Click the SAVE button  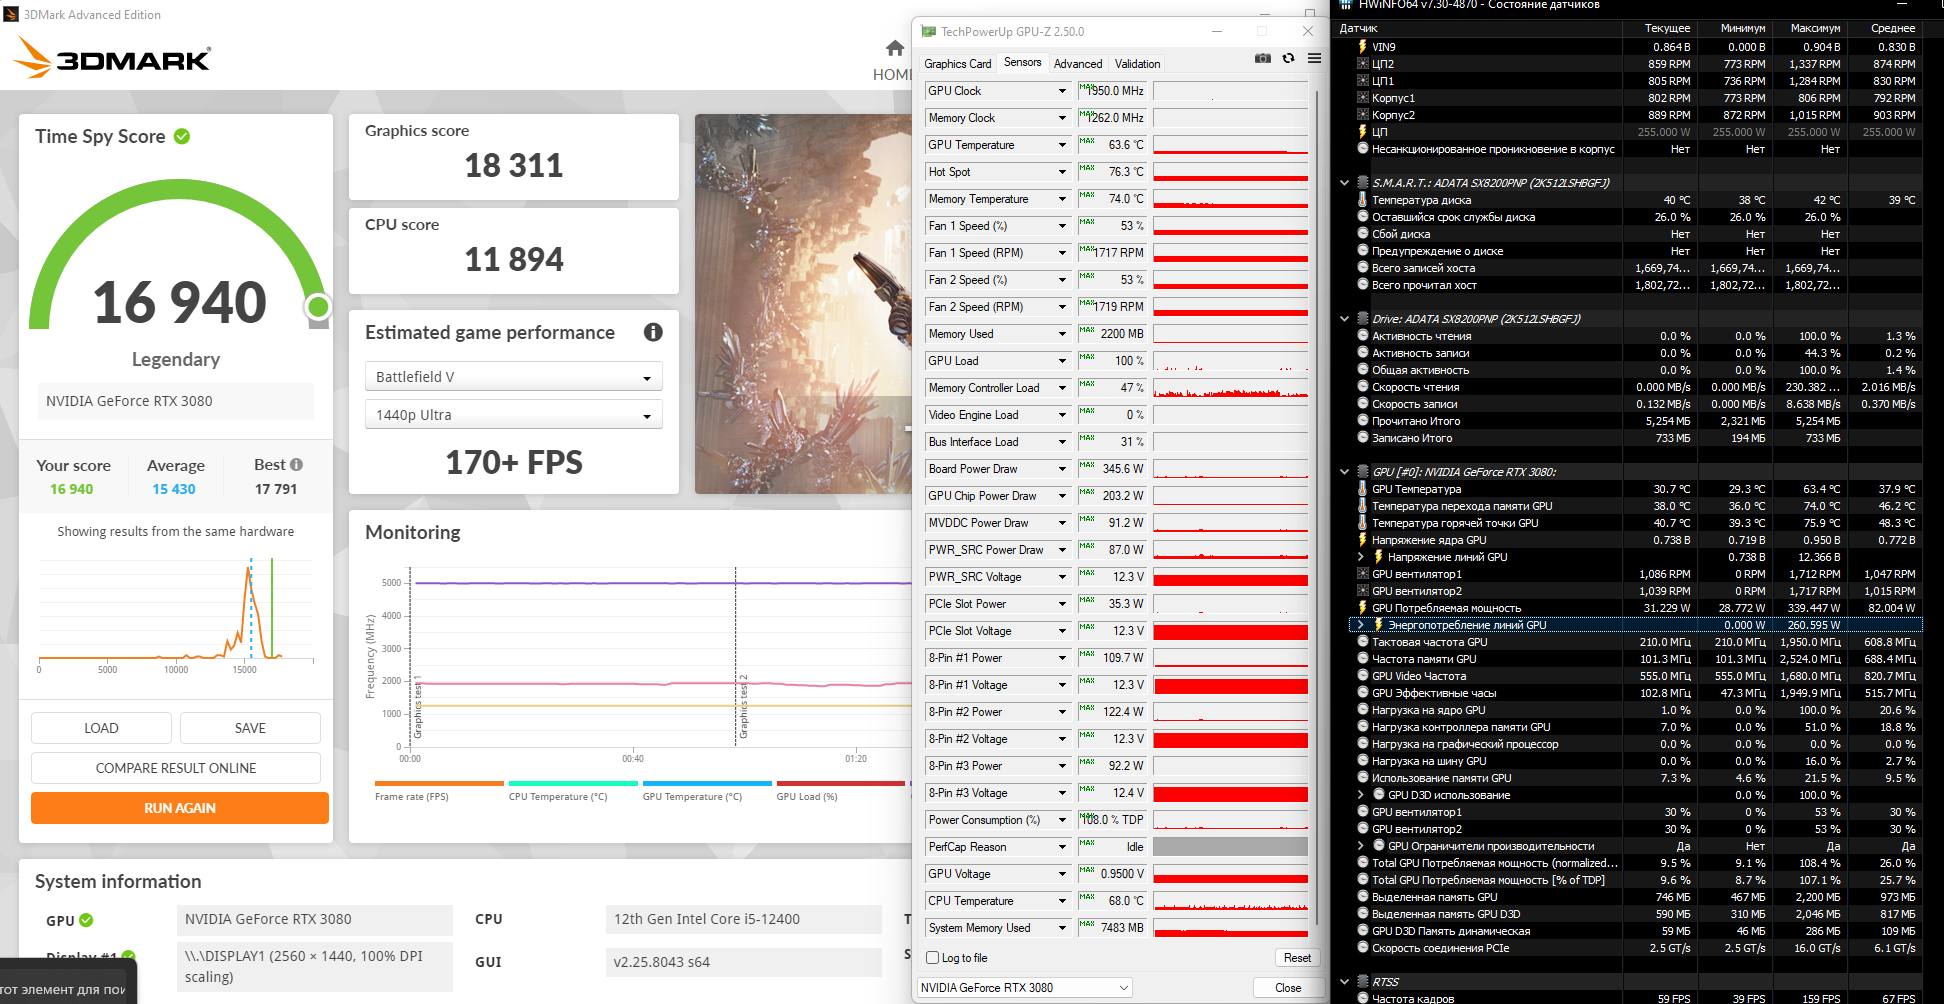tap(250, 728)
